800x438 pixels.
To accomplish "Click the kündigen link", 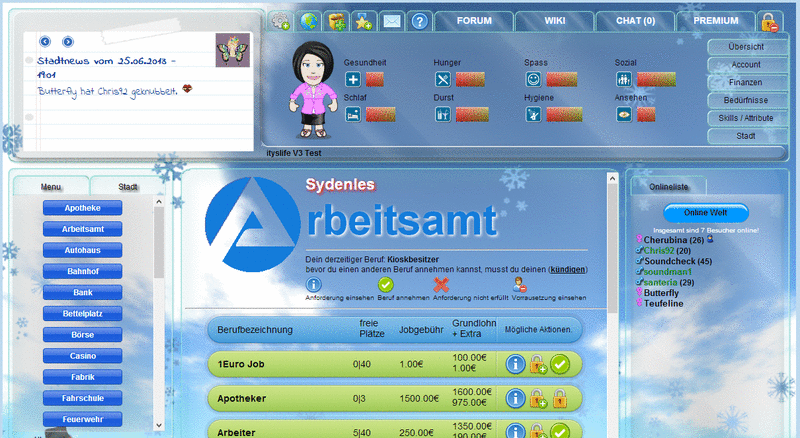I will tap(570, 269).
